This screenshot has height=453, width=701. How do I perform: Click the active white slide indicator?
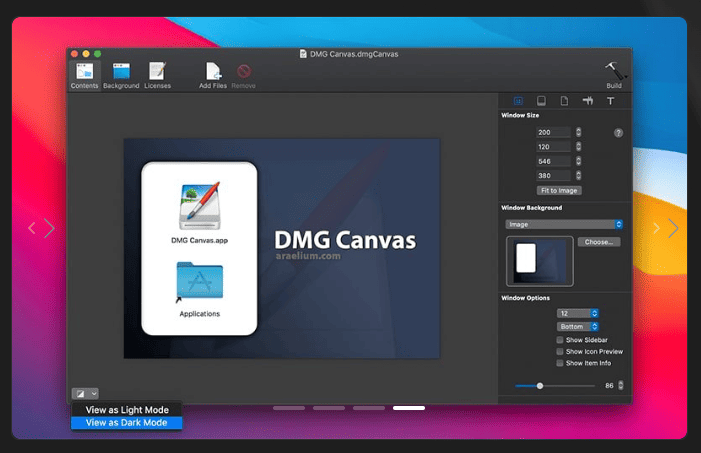pos(409,408)
